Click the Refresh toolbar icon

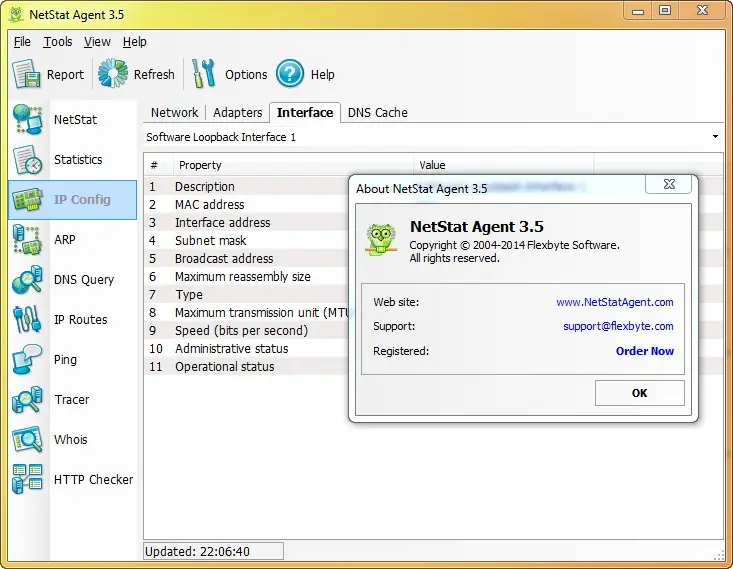pyautogui.click(x=113, y=73)
